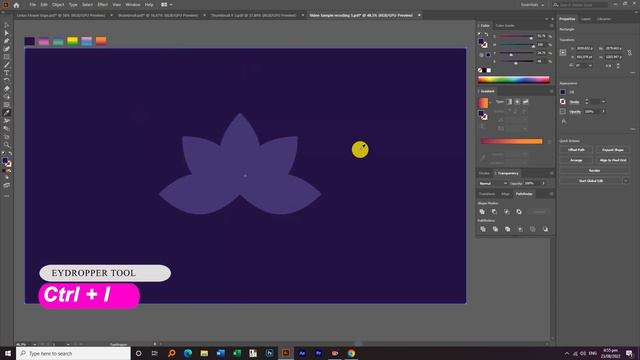Switch to the Align panel tab
640x360 pixels.
[505, 194]
